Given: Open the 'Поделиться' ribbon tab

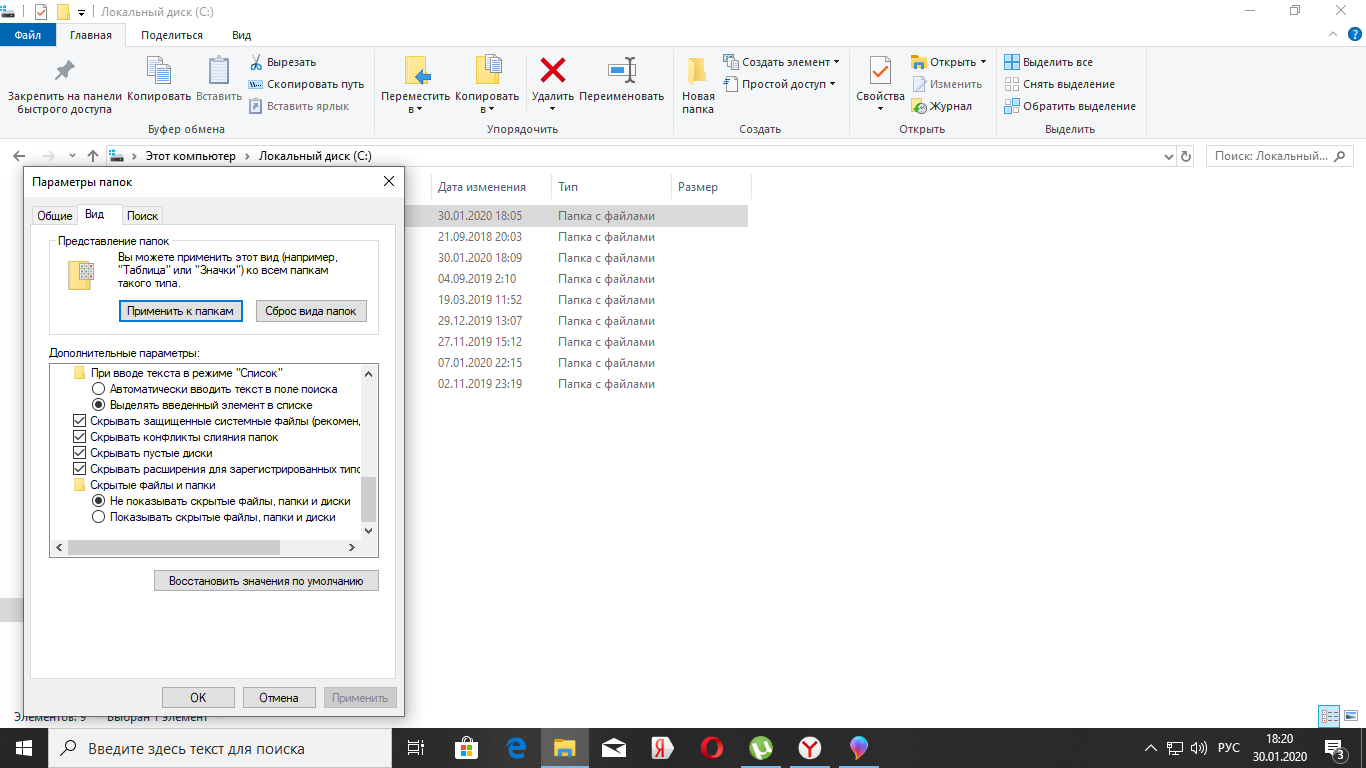Looking at the screenshot, I should coord(171,35).
